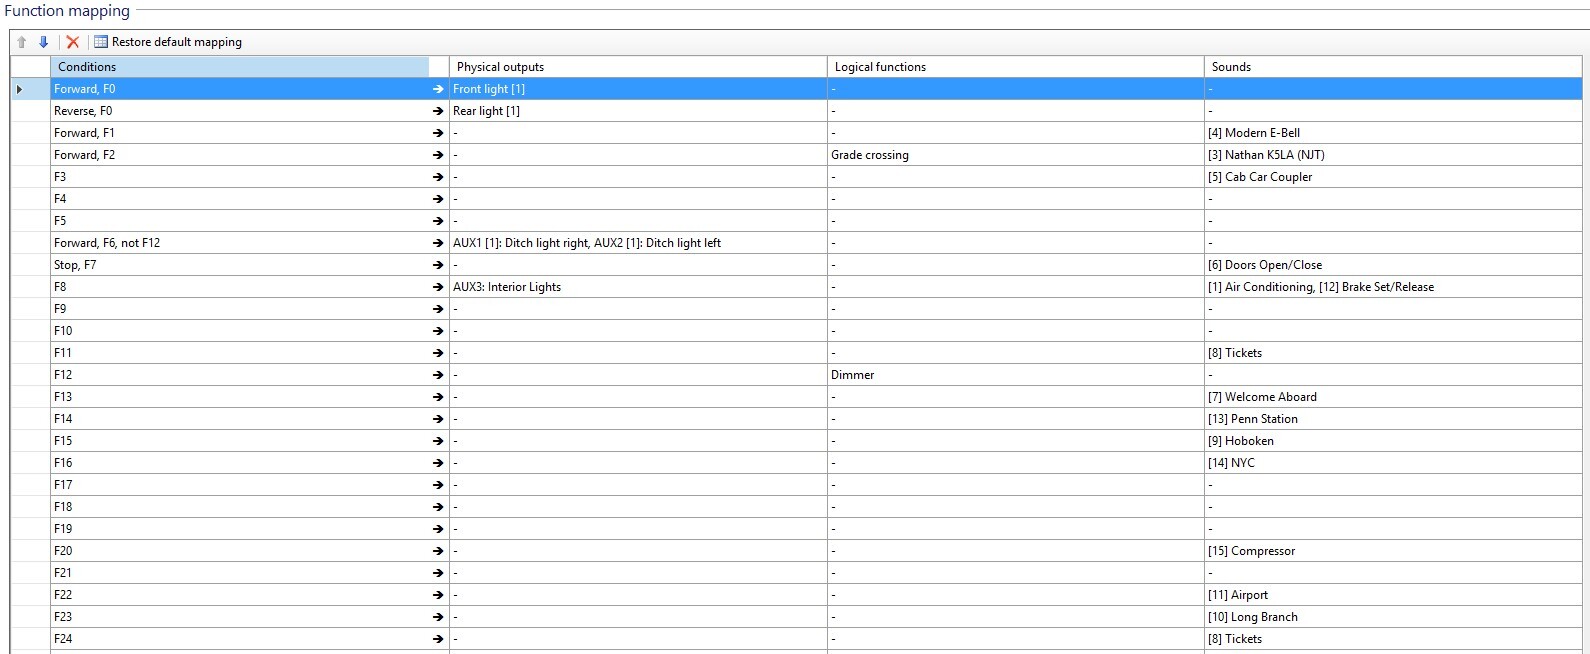
Task: Open the Front light [1] physical output cell
Action: 637,89
